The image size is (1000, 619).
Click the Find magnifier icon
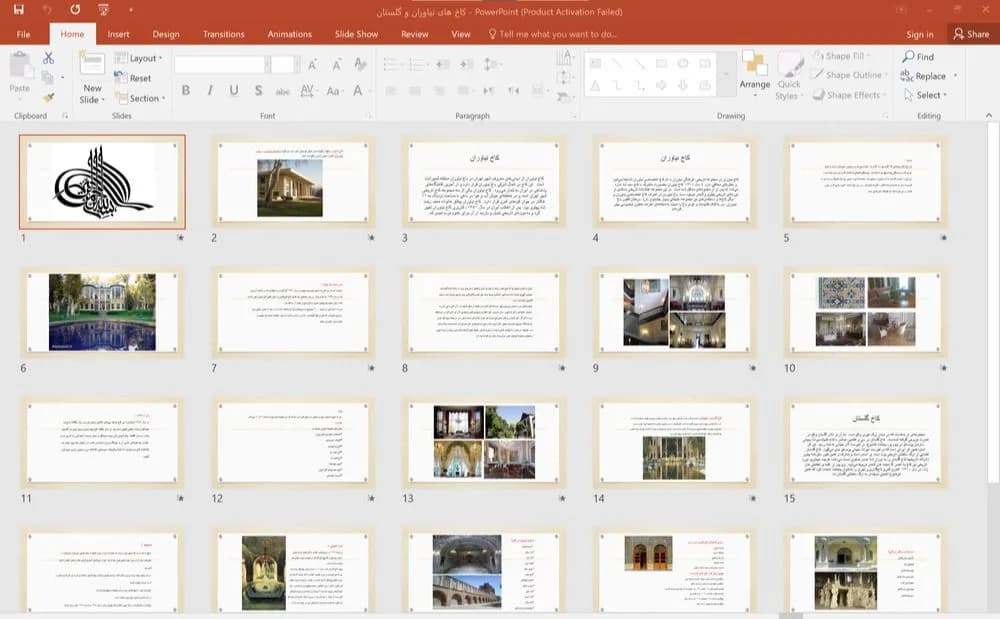coord(908,57)
